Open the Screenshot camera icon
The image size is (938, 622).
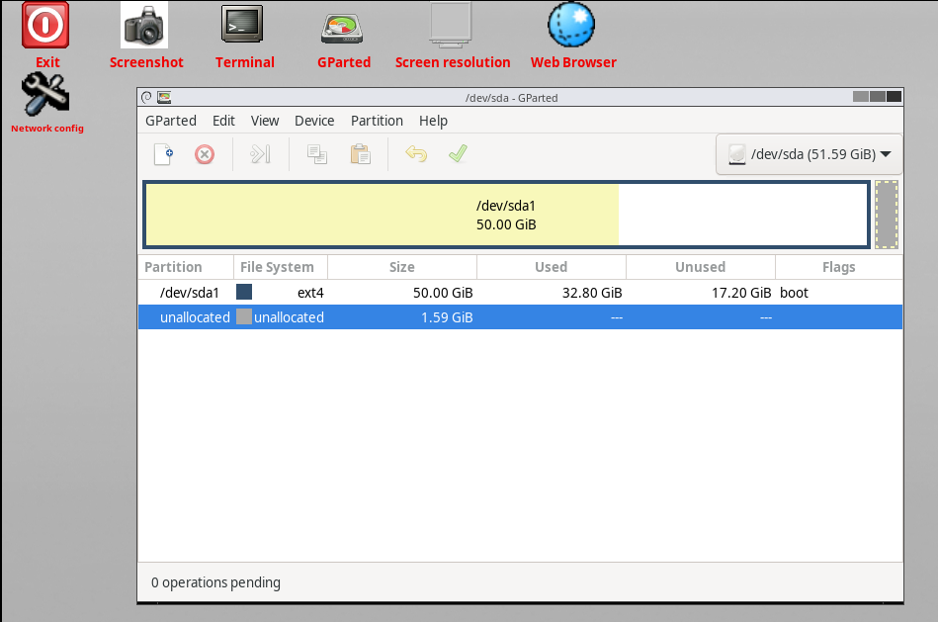point(144,25)
